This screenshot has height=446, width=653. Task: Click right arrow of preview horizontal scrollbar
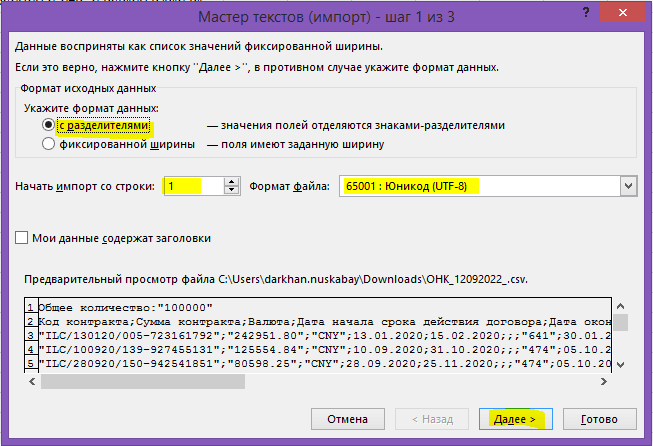603,380
